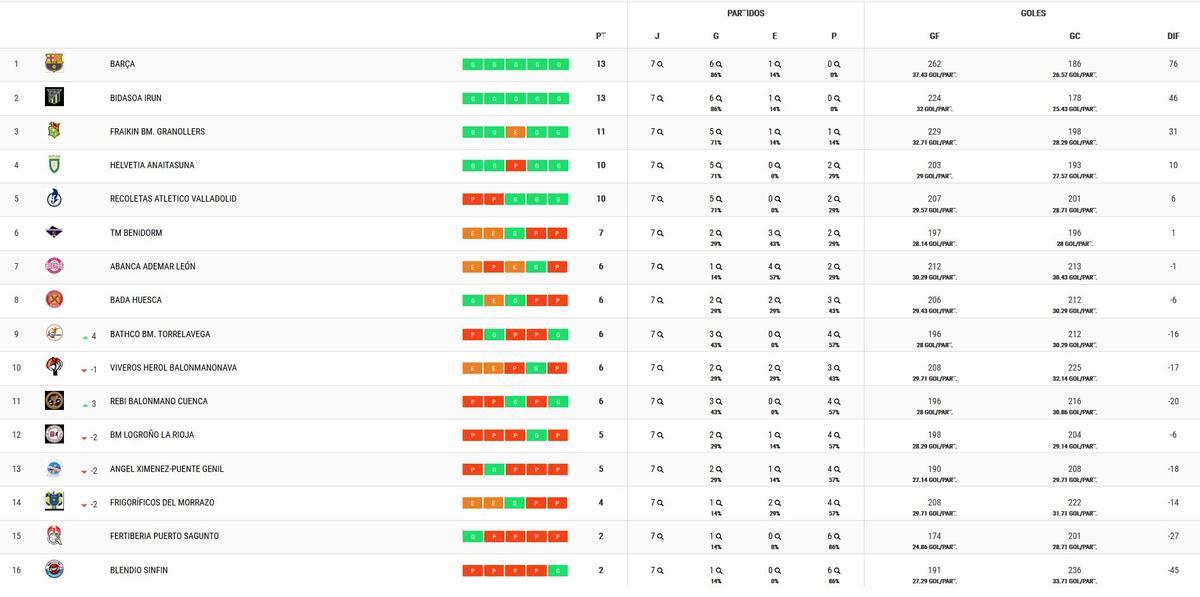
Task: Click the Barça club crest
Action: pyautogui.click(x=53, y=63)
